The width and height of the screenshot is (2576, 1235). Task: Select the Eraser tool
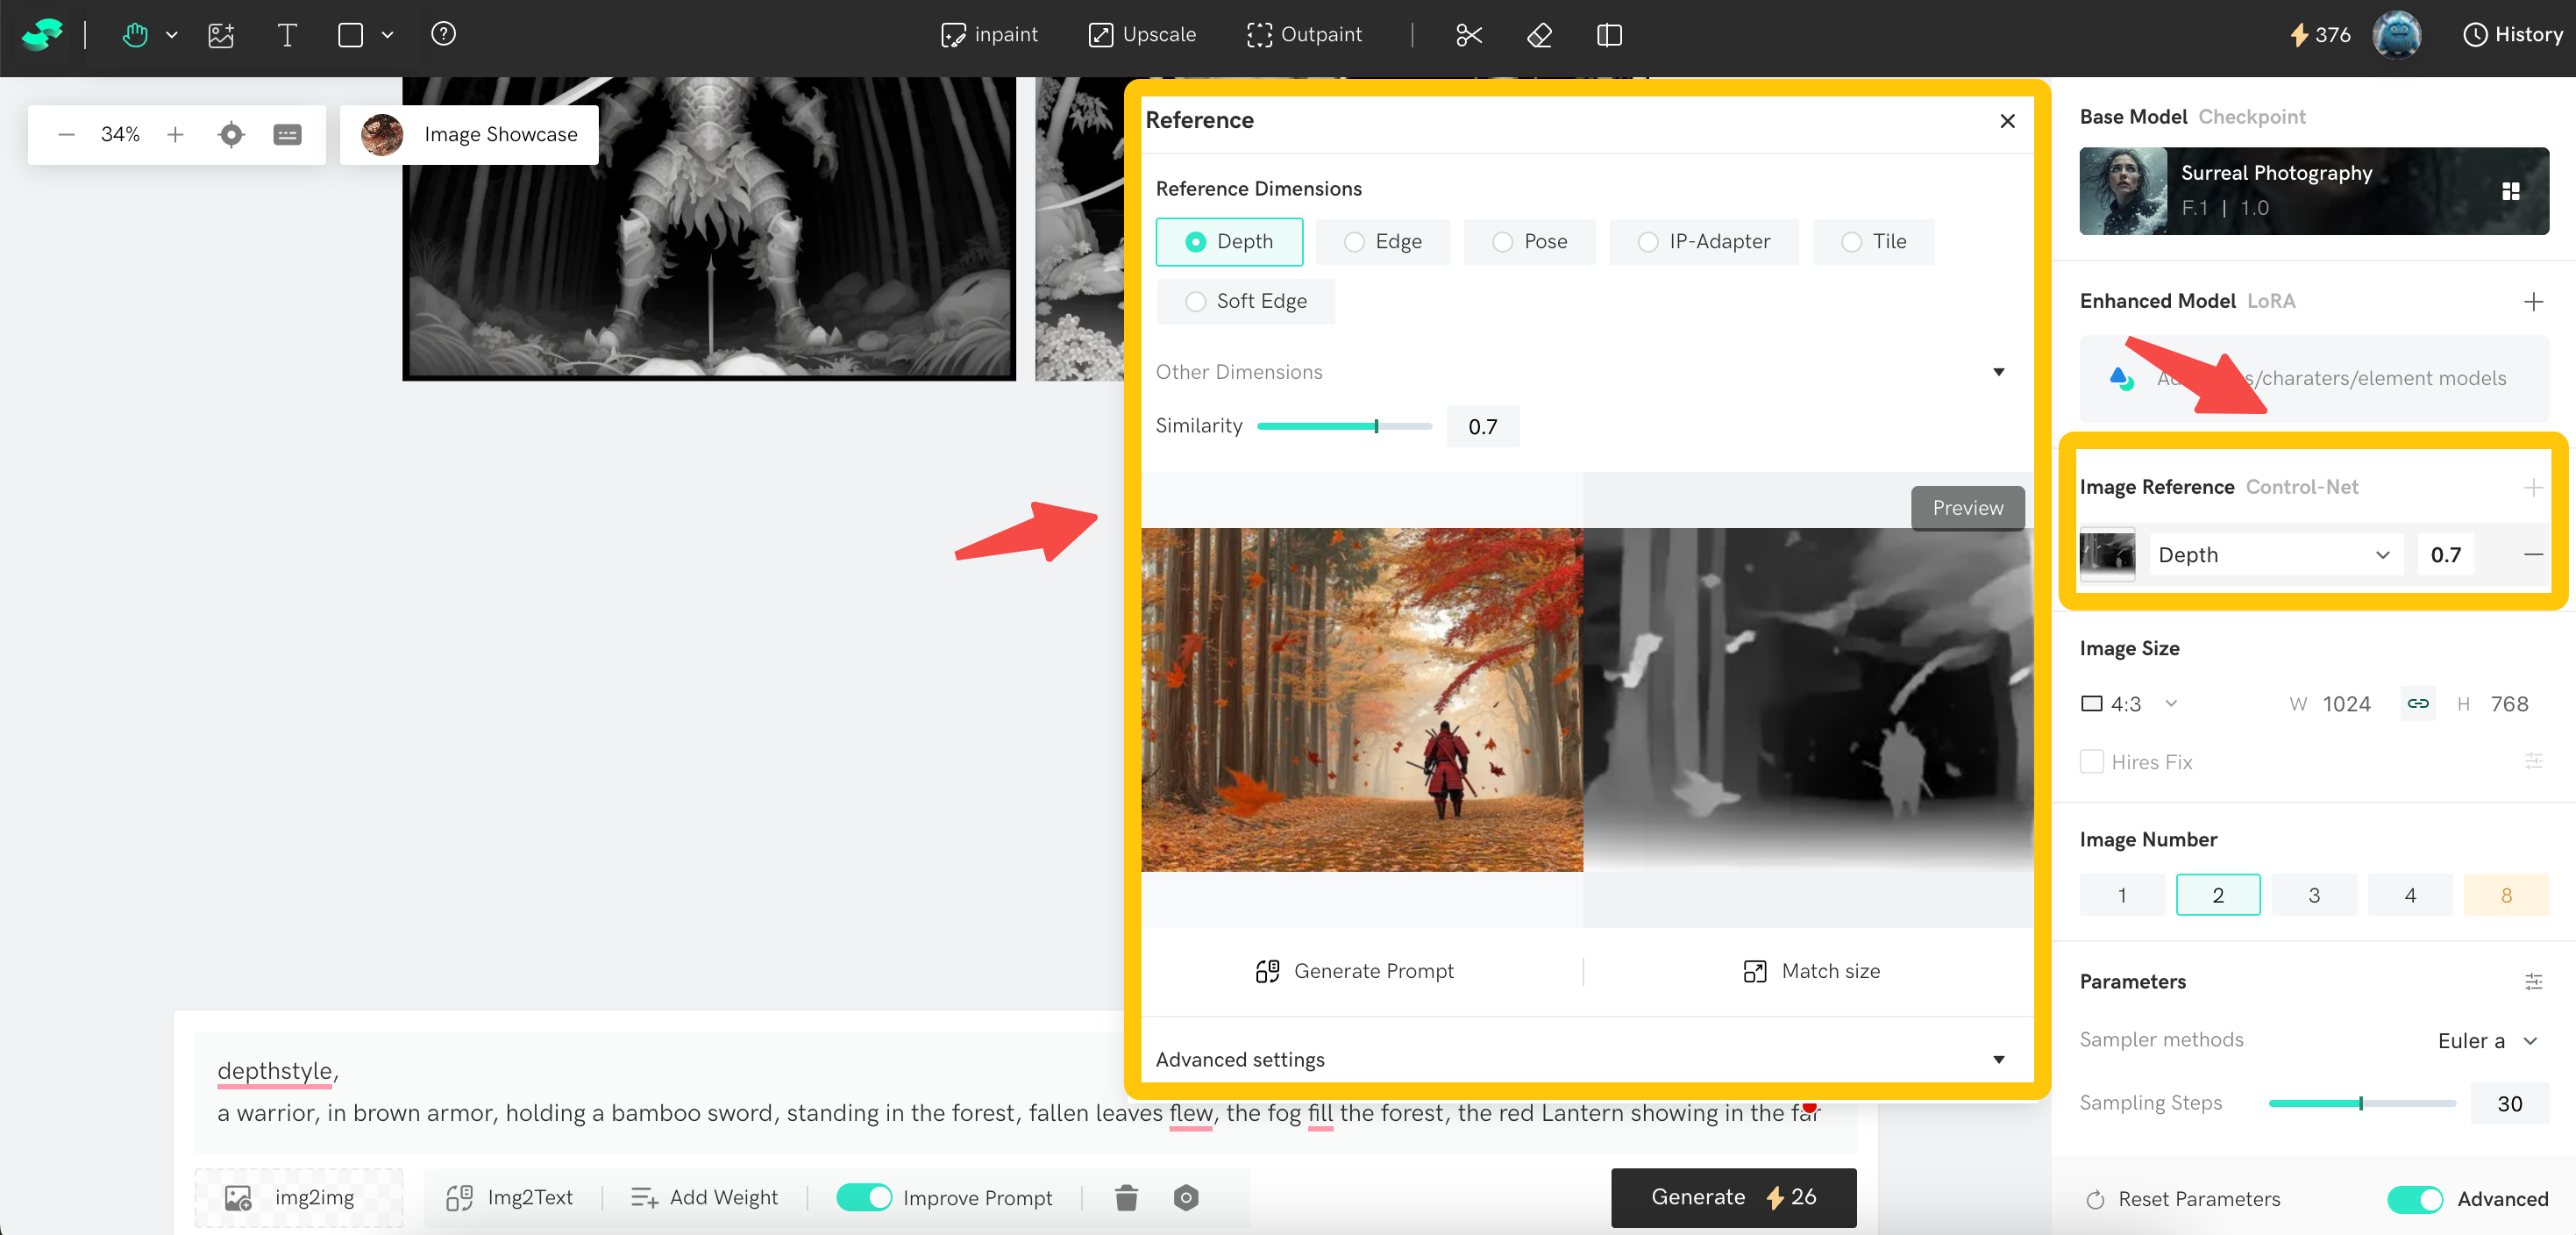(x=1539, y=35)
